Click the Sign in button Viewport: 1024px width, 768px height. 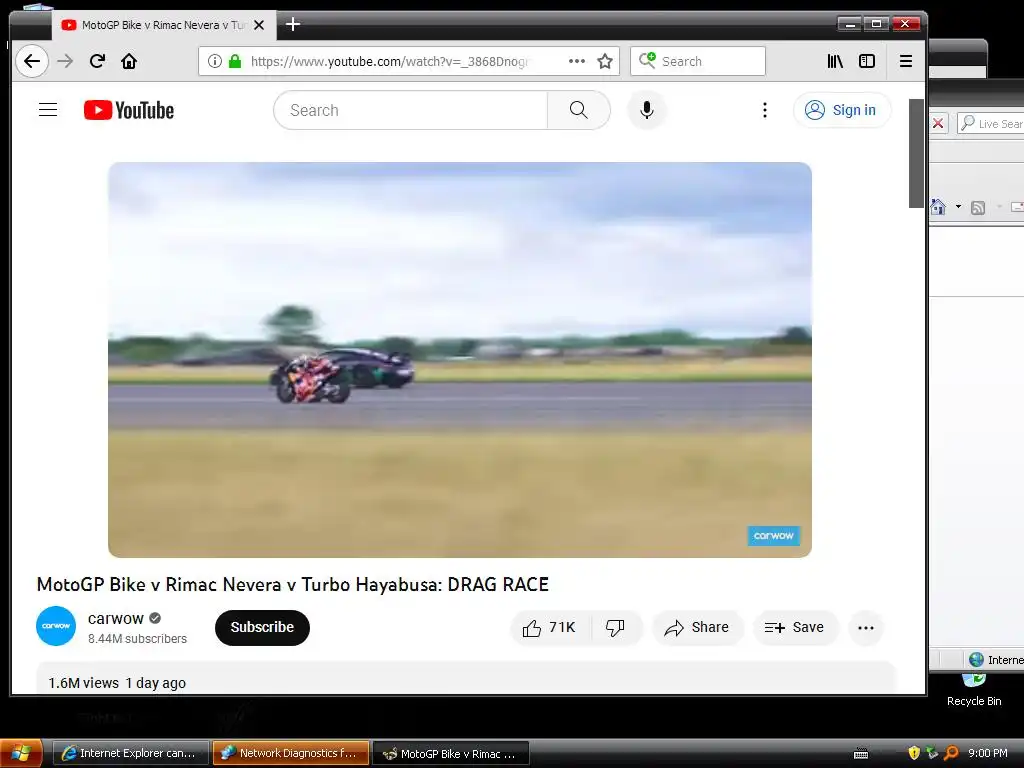pyautogui.click(x=842, y=110)
